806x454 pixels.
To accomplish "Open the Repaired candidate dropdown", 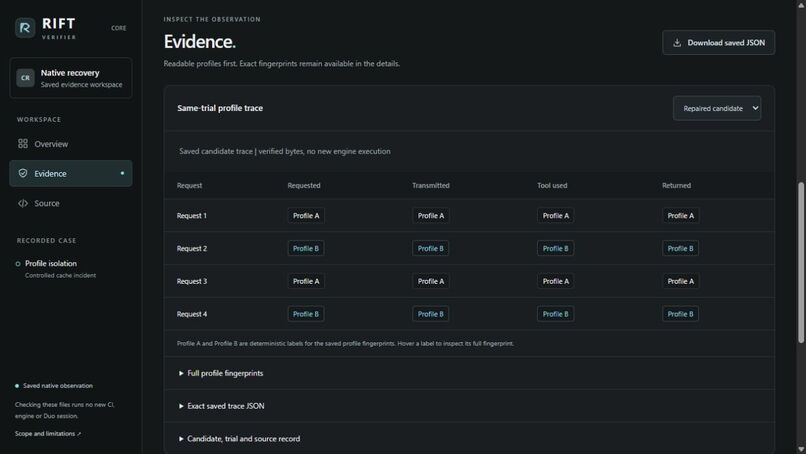I will pos(717,108).
